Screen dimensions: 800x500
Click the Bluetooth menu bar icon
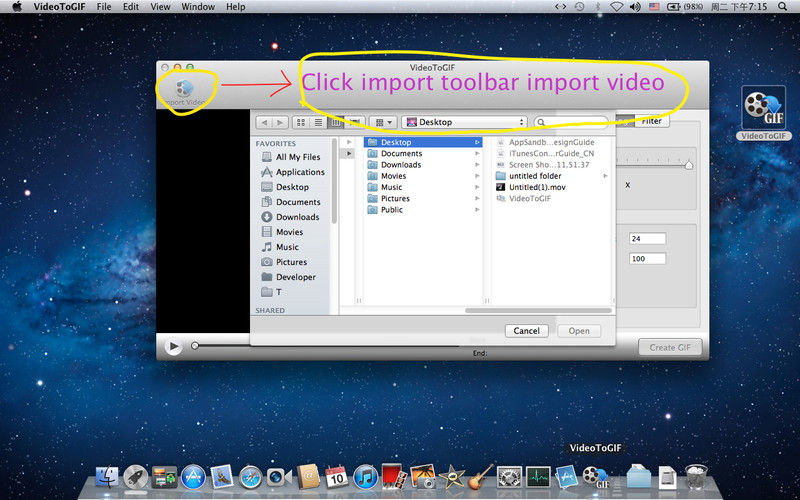pyautogui.click(x=598, y=7)
